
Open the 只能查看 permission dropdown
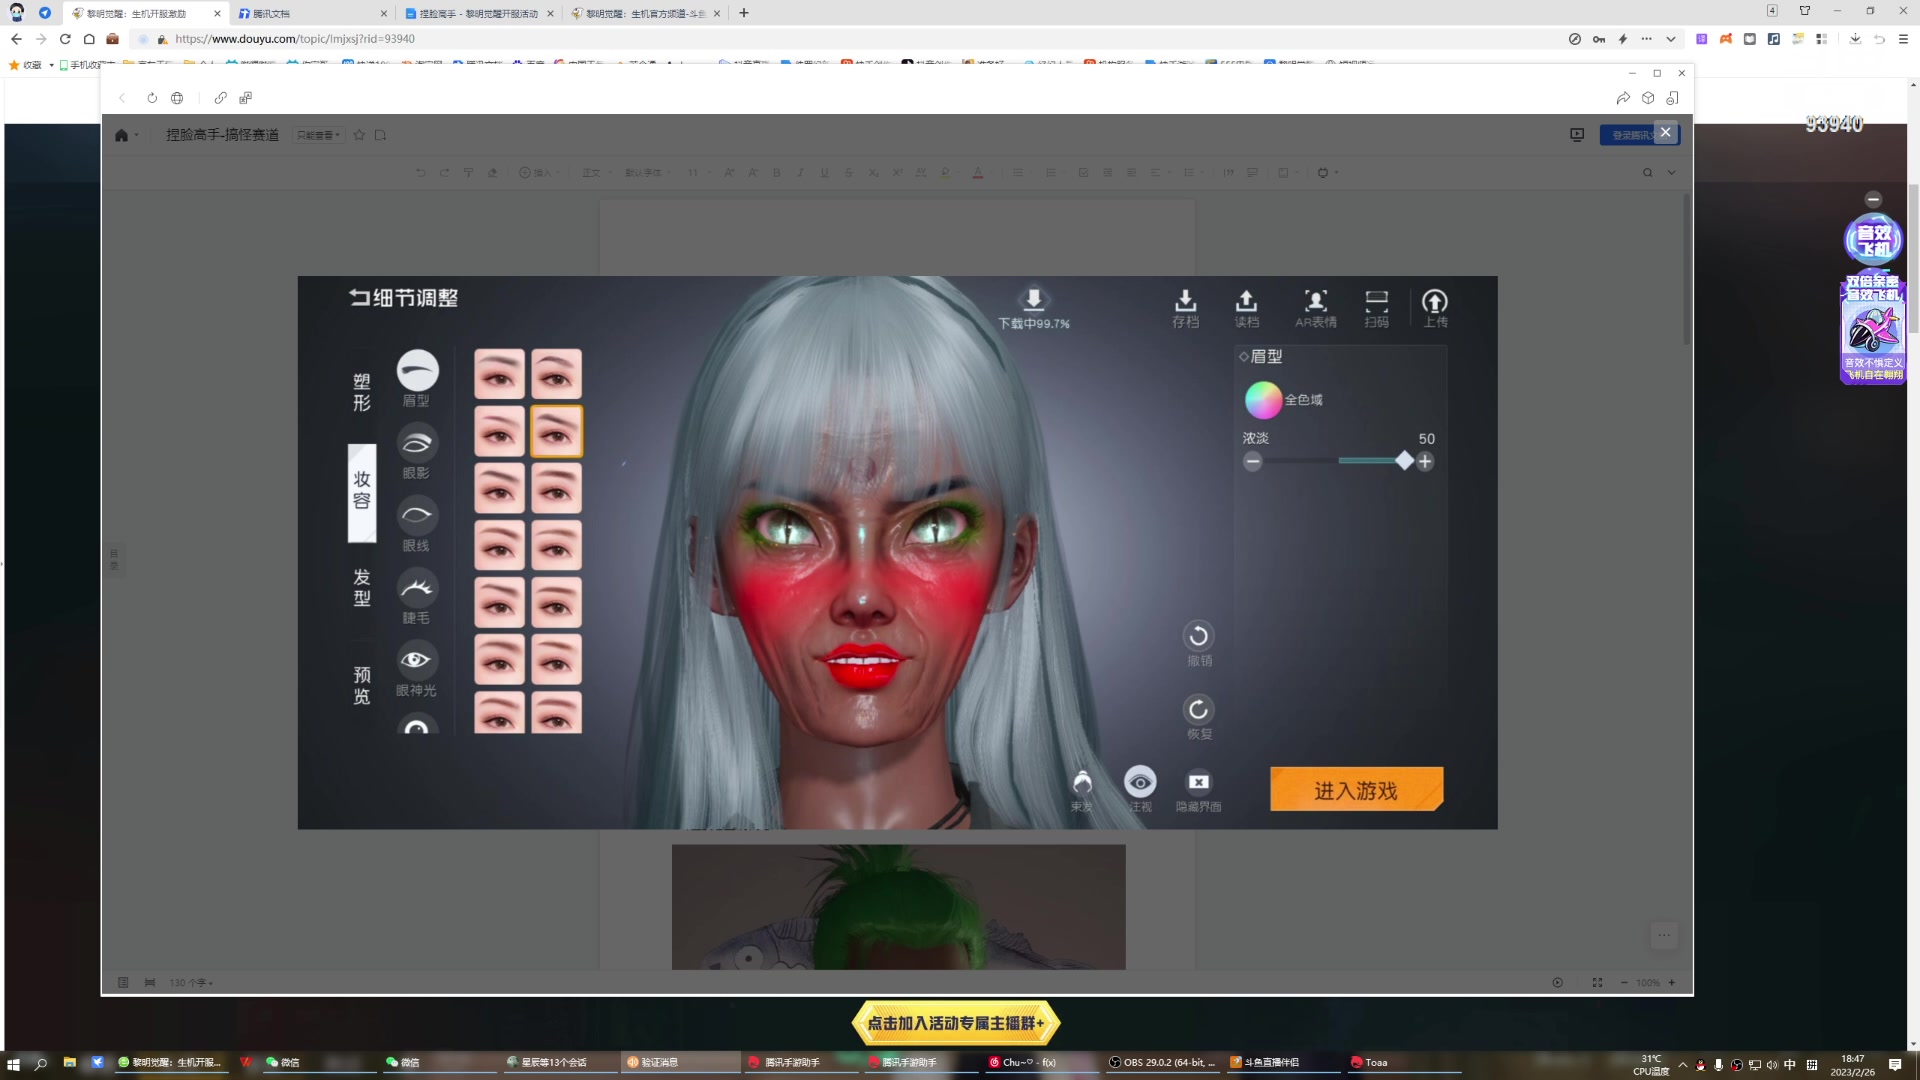pos(318,135)
